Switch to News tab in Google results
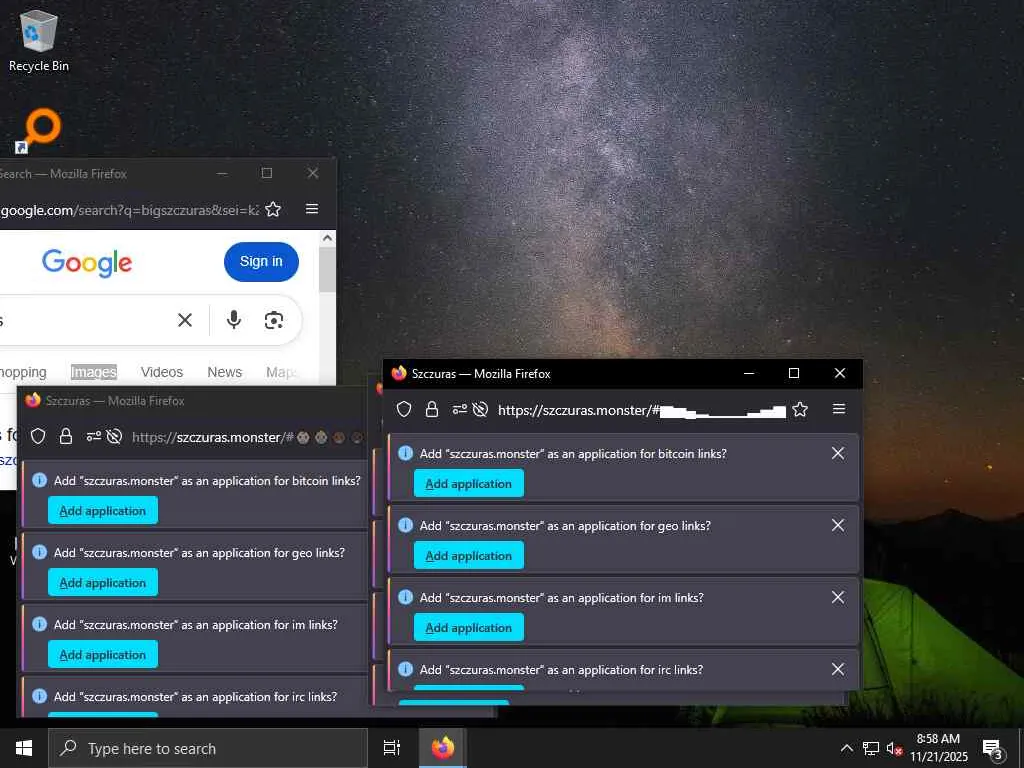Viewport: 1024px width, 768px height. 225,372
